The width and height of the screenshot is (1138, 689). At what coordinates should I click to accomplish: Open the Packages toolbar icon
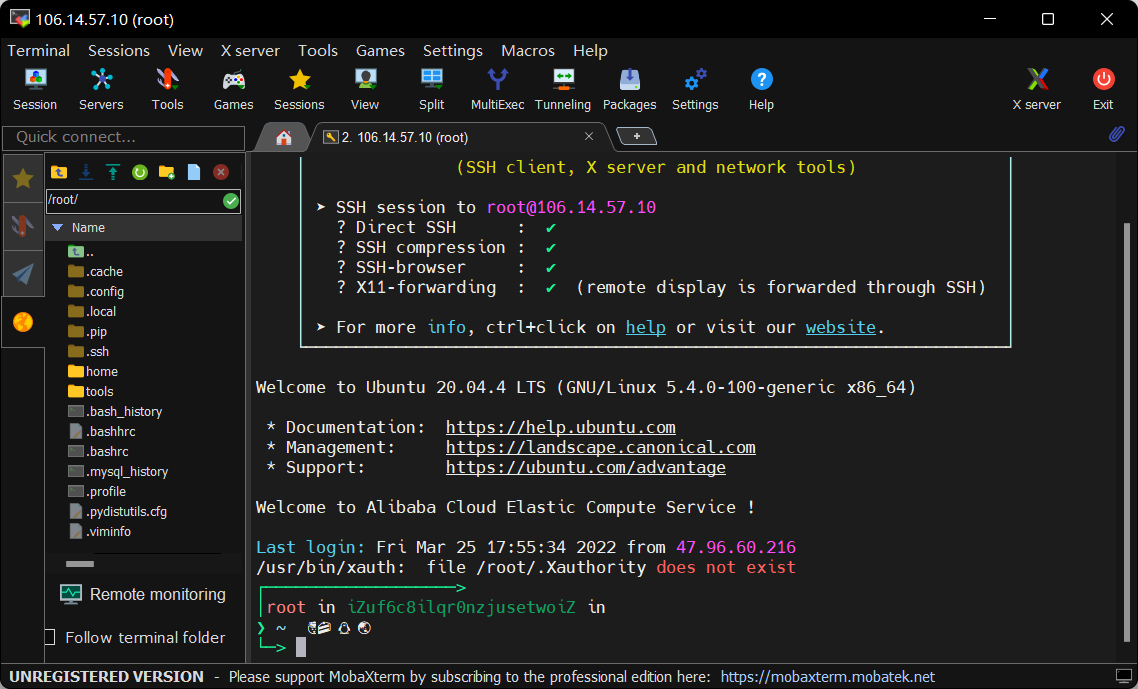(629, 88)
